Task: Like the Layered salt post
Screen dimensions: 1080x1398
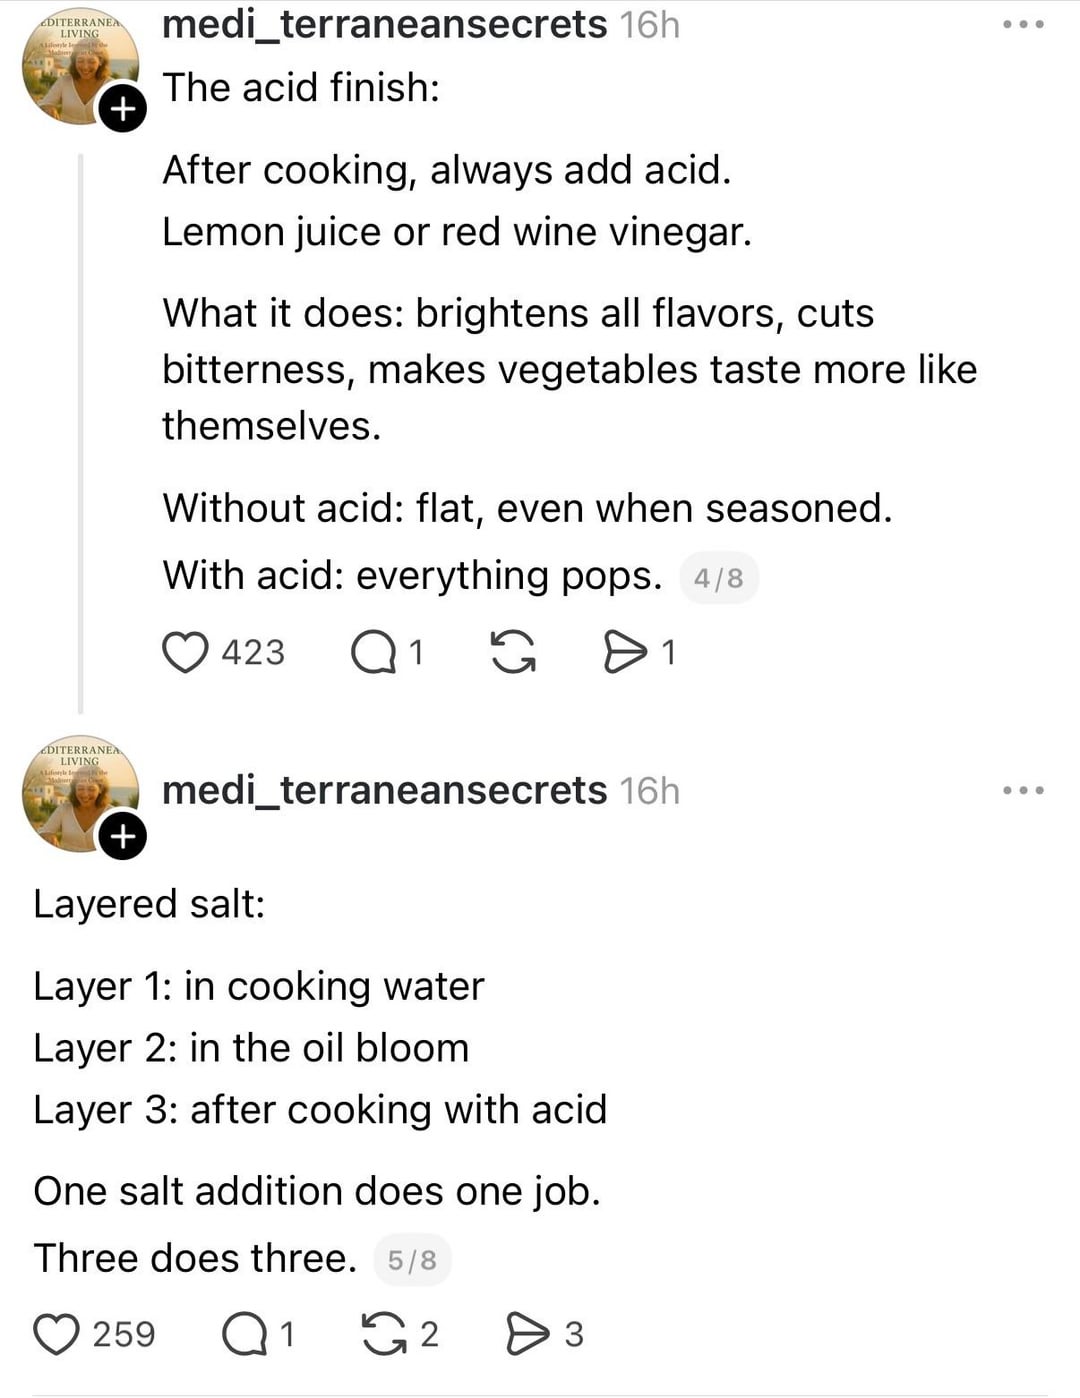Action: 57,1334
